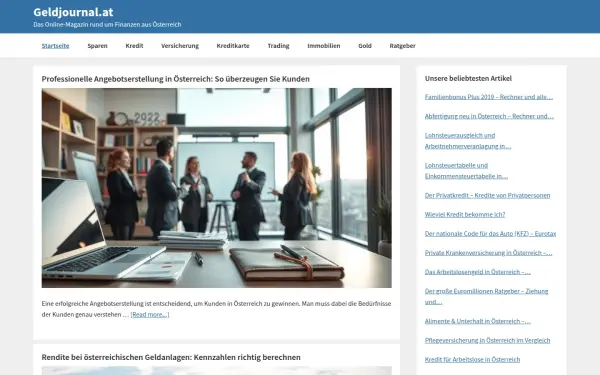
Task: Select the Trading menu item
Action: (x=278, y=46)
